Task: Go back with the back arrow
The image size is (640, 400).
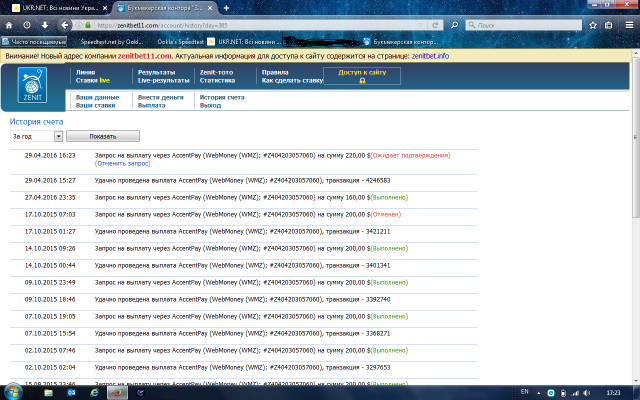Action: [x=64, y=25]
